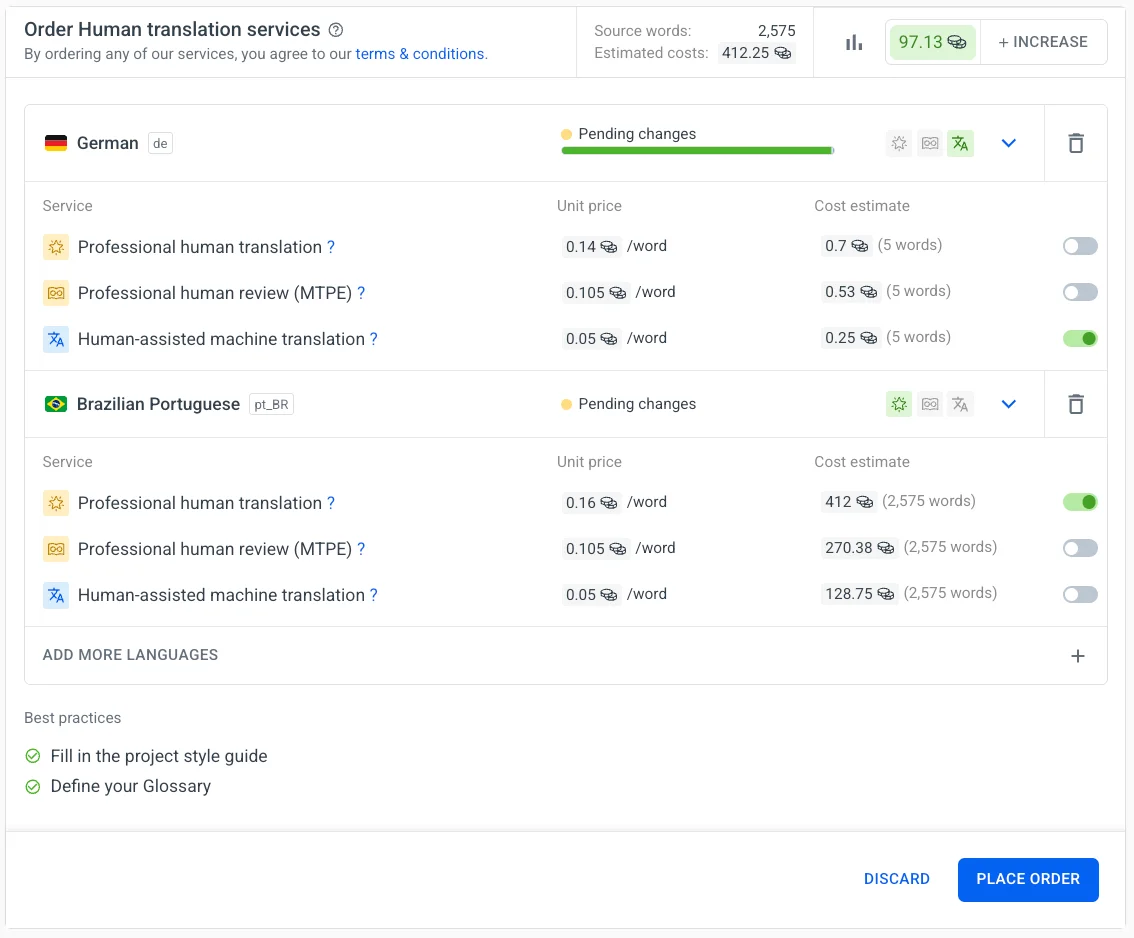This screenshot has width=1134, height=938.
Task: Click the PLACE ORDER button
Action: click(x=1028, y=879)
